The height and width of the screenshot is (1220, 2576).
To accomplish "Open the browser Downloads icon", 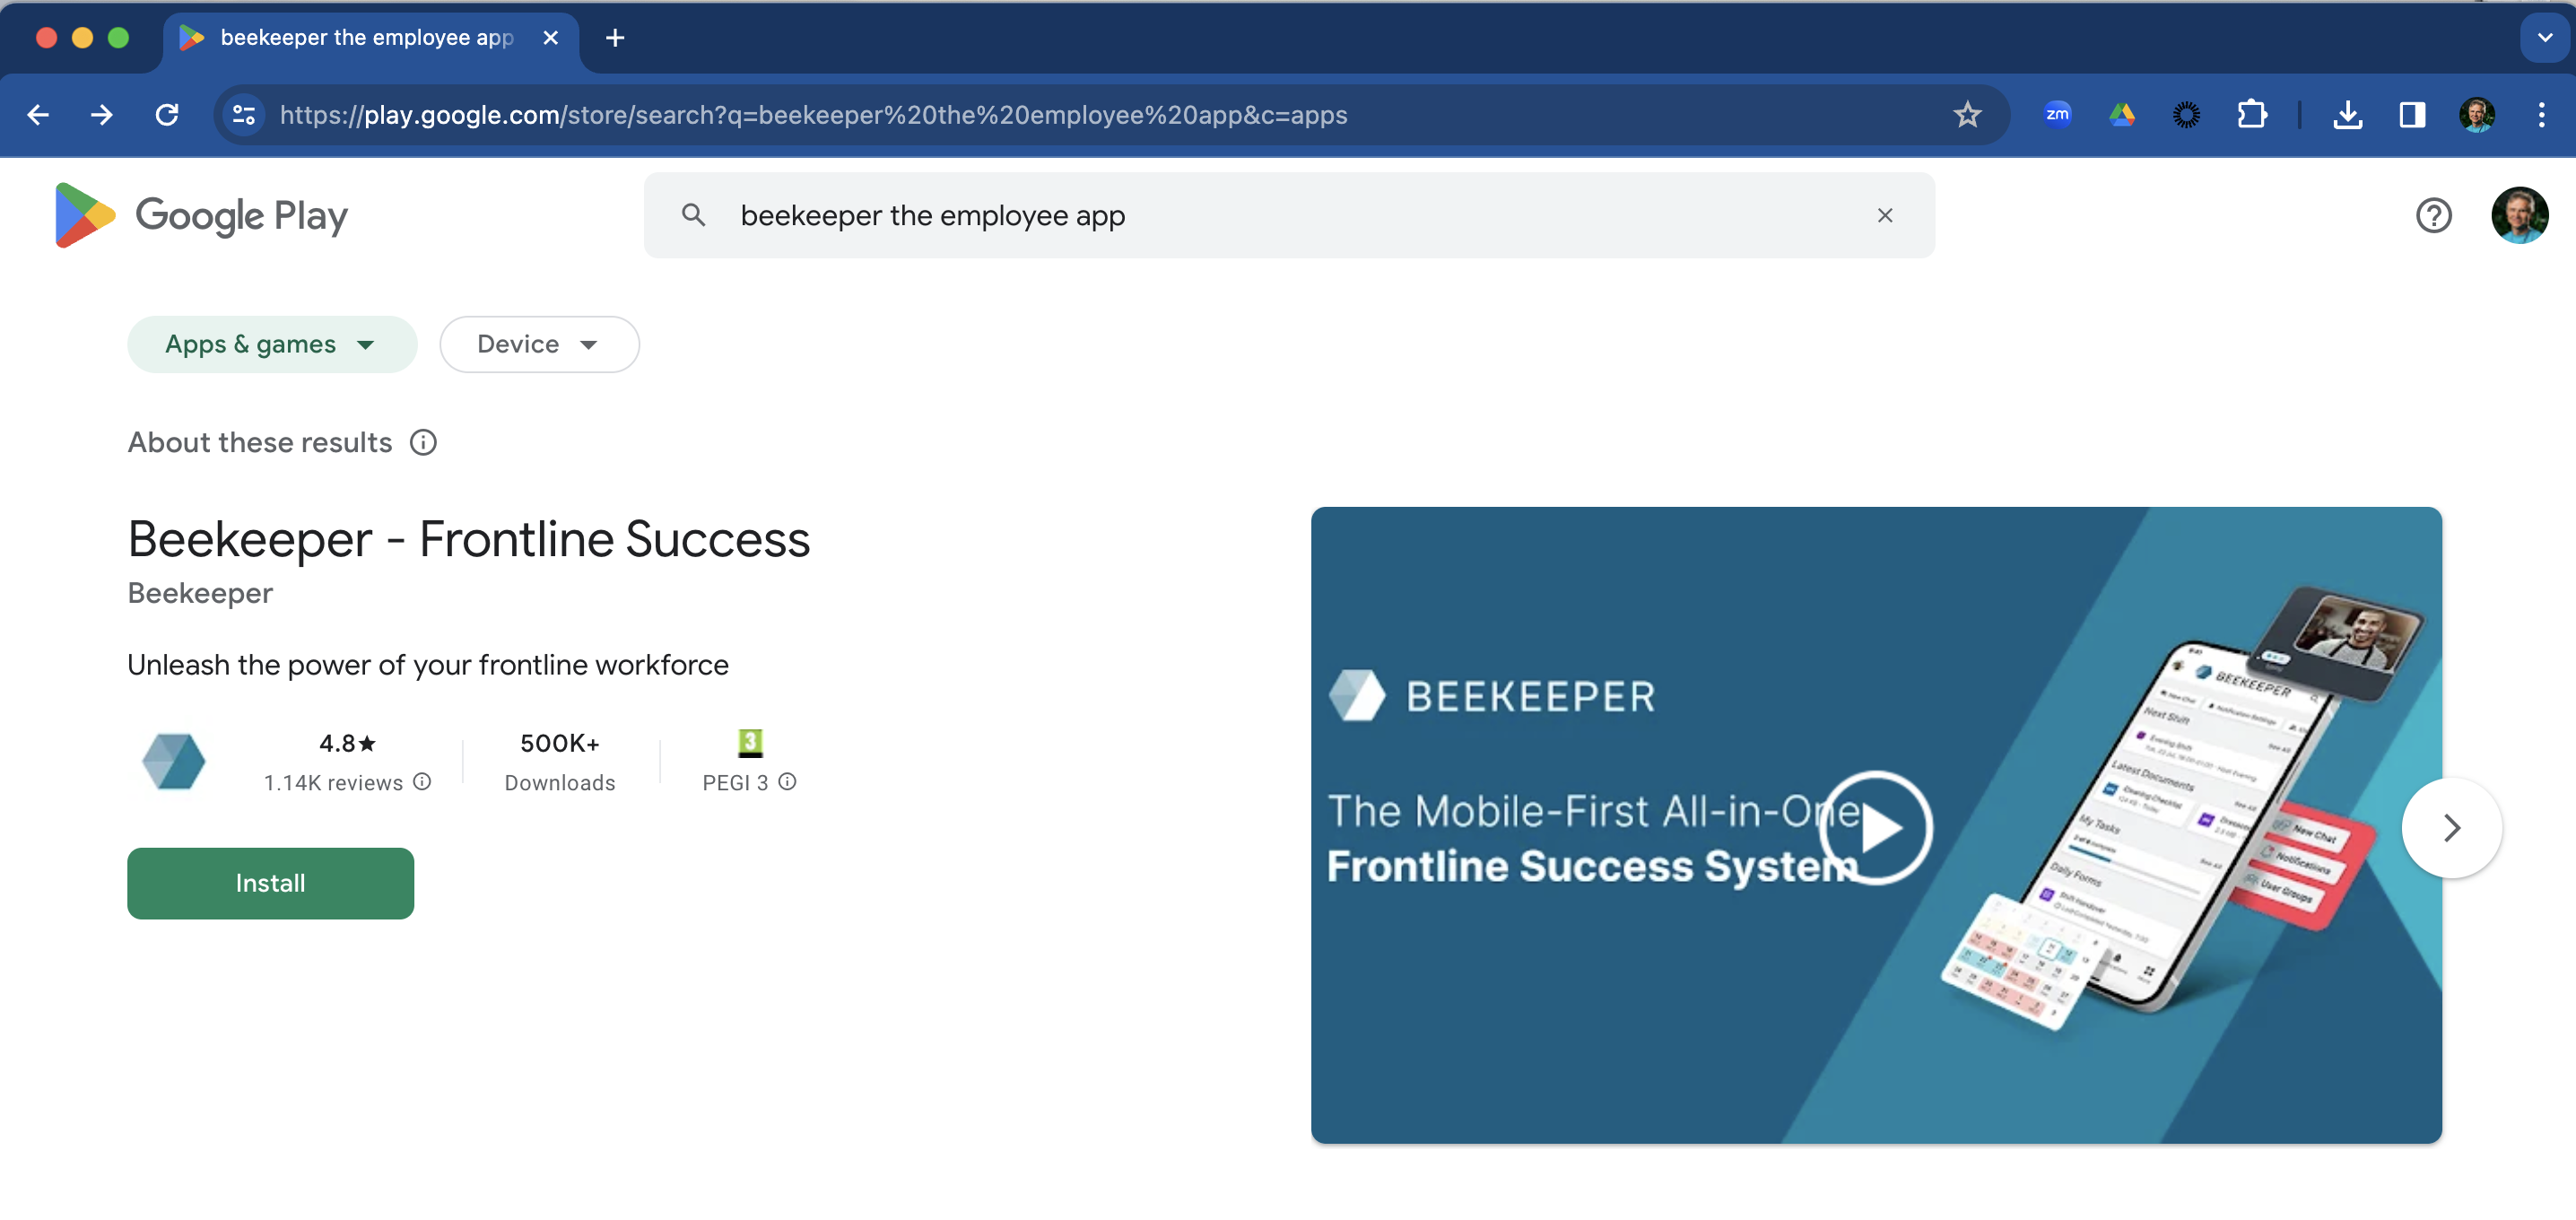I will coord(2349,115).
